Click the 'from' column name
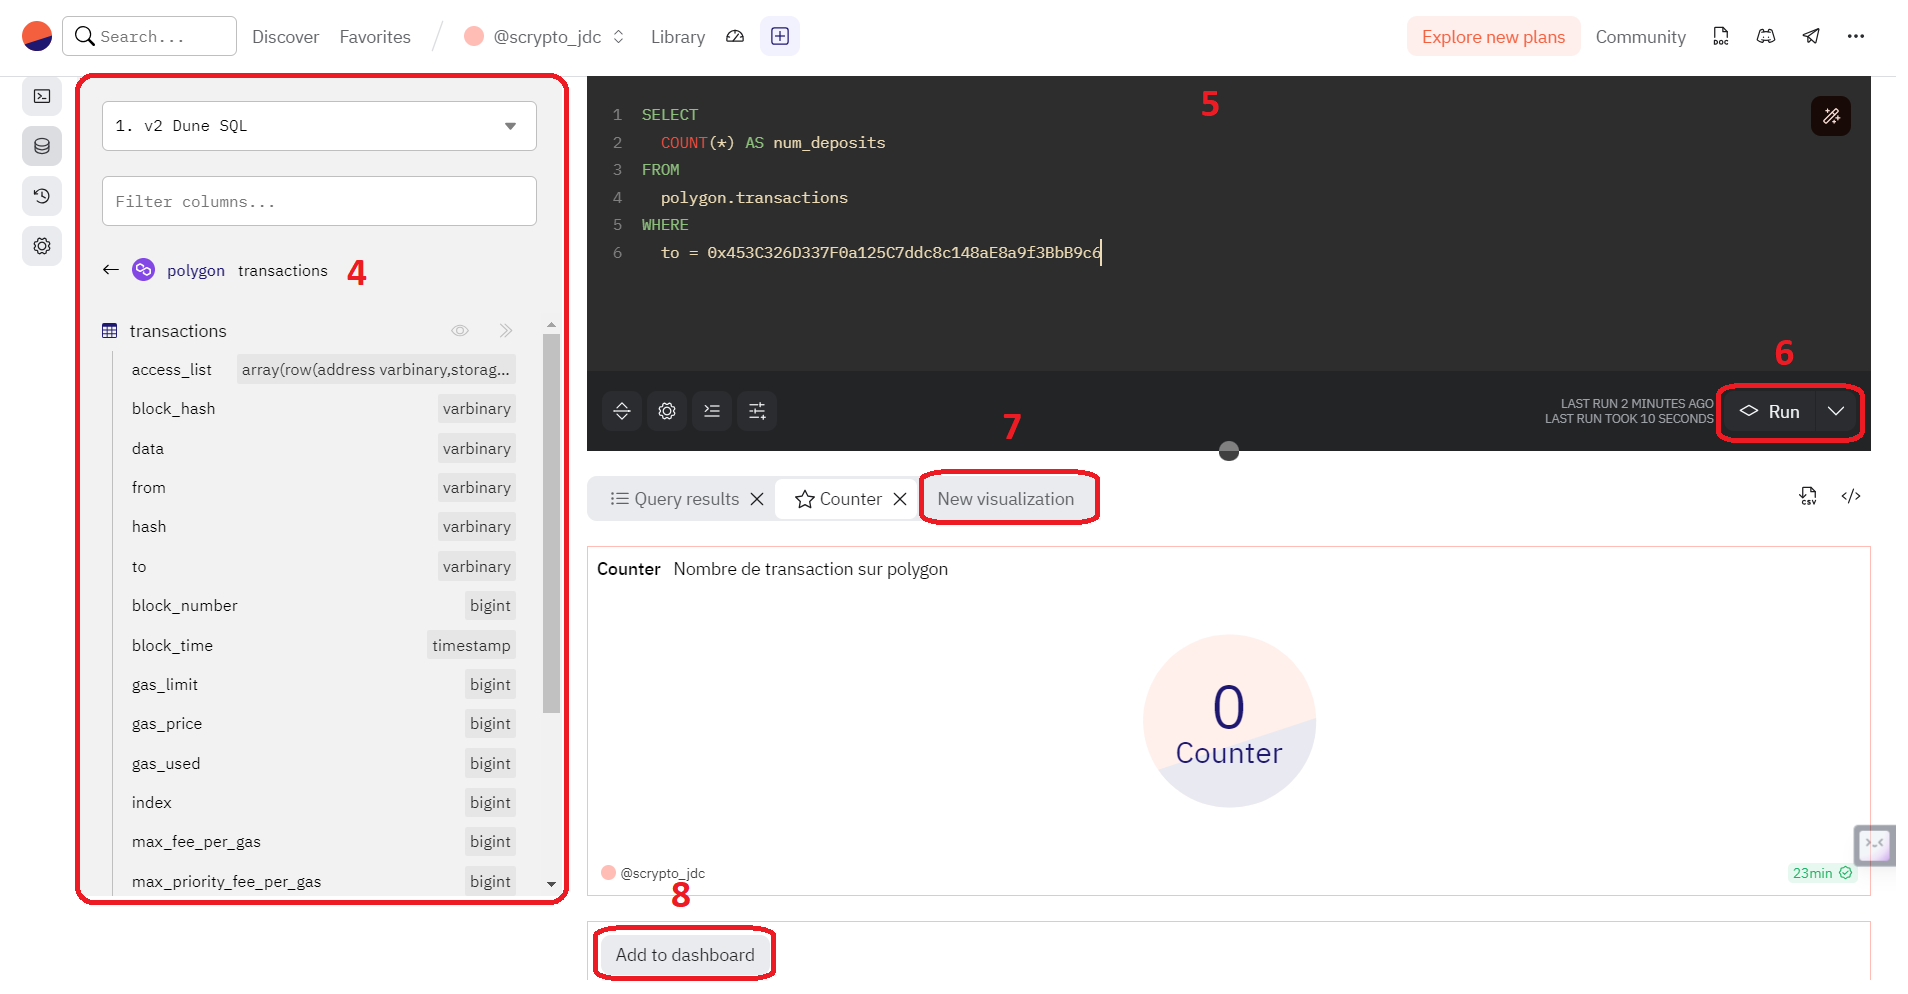This screenshot has width=1908, height=994. pyautogui.click(x=149, y=488)
